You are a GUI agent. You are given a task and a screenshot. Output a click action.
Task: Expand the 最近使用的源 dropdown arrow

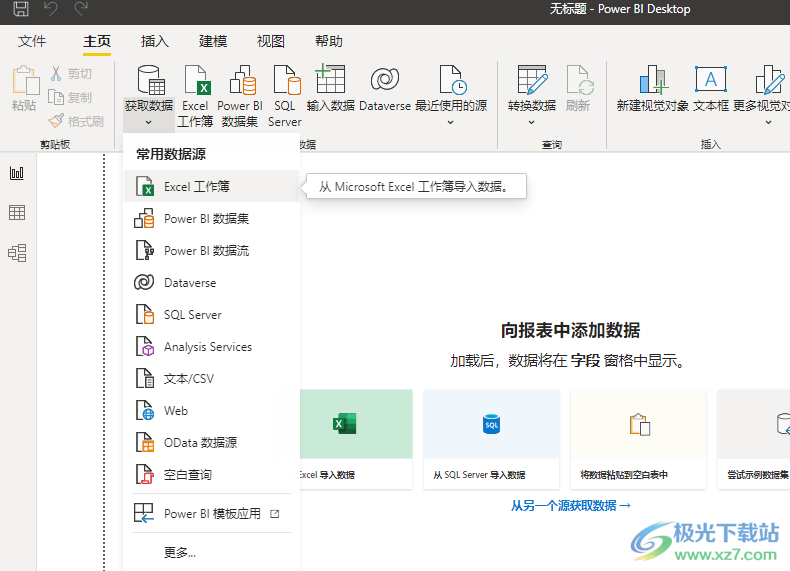[450, 122]
